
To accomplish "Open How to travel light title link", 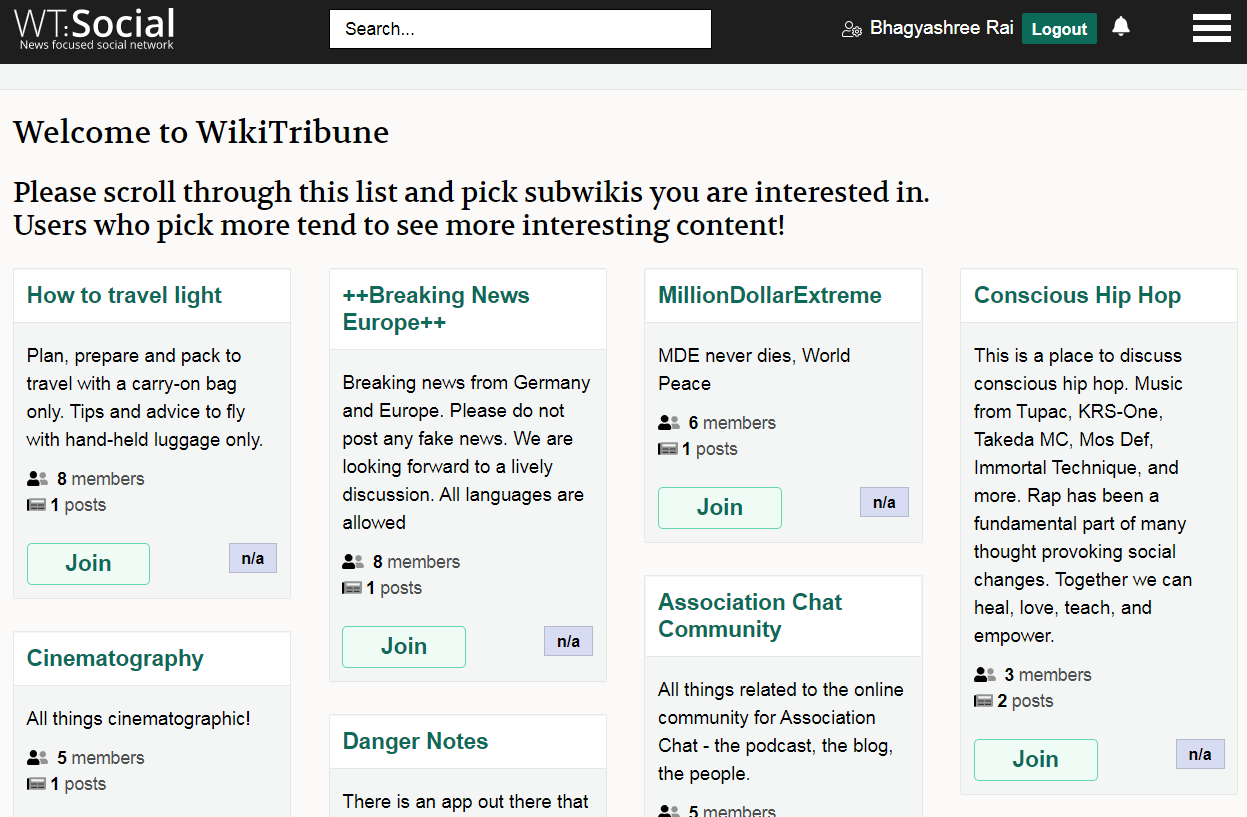I will pyautogui.click(x=124, y=295).
